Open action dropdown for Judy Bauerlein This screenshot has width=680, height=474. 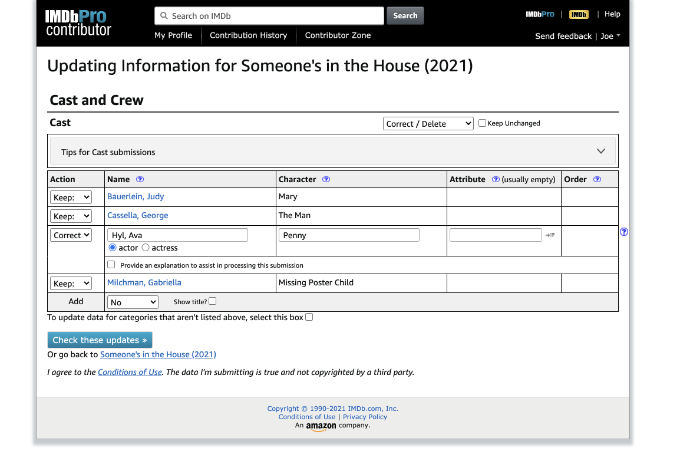tap(71, 197)
